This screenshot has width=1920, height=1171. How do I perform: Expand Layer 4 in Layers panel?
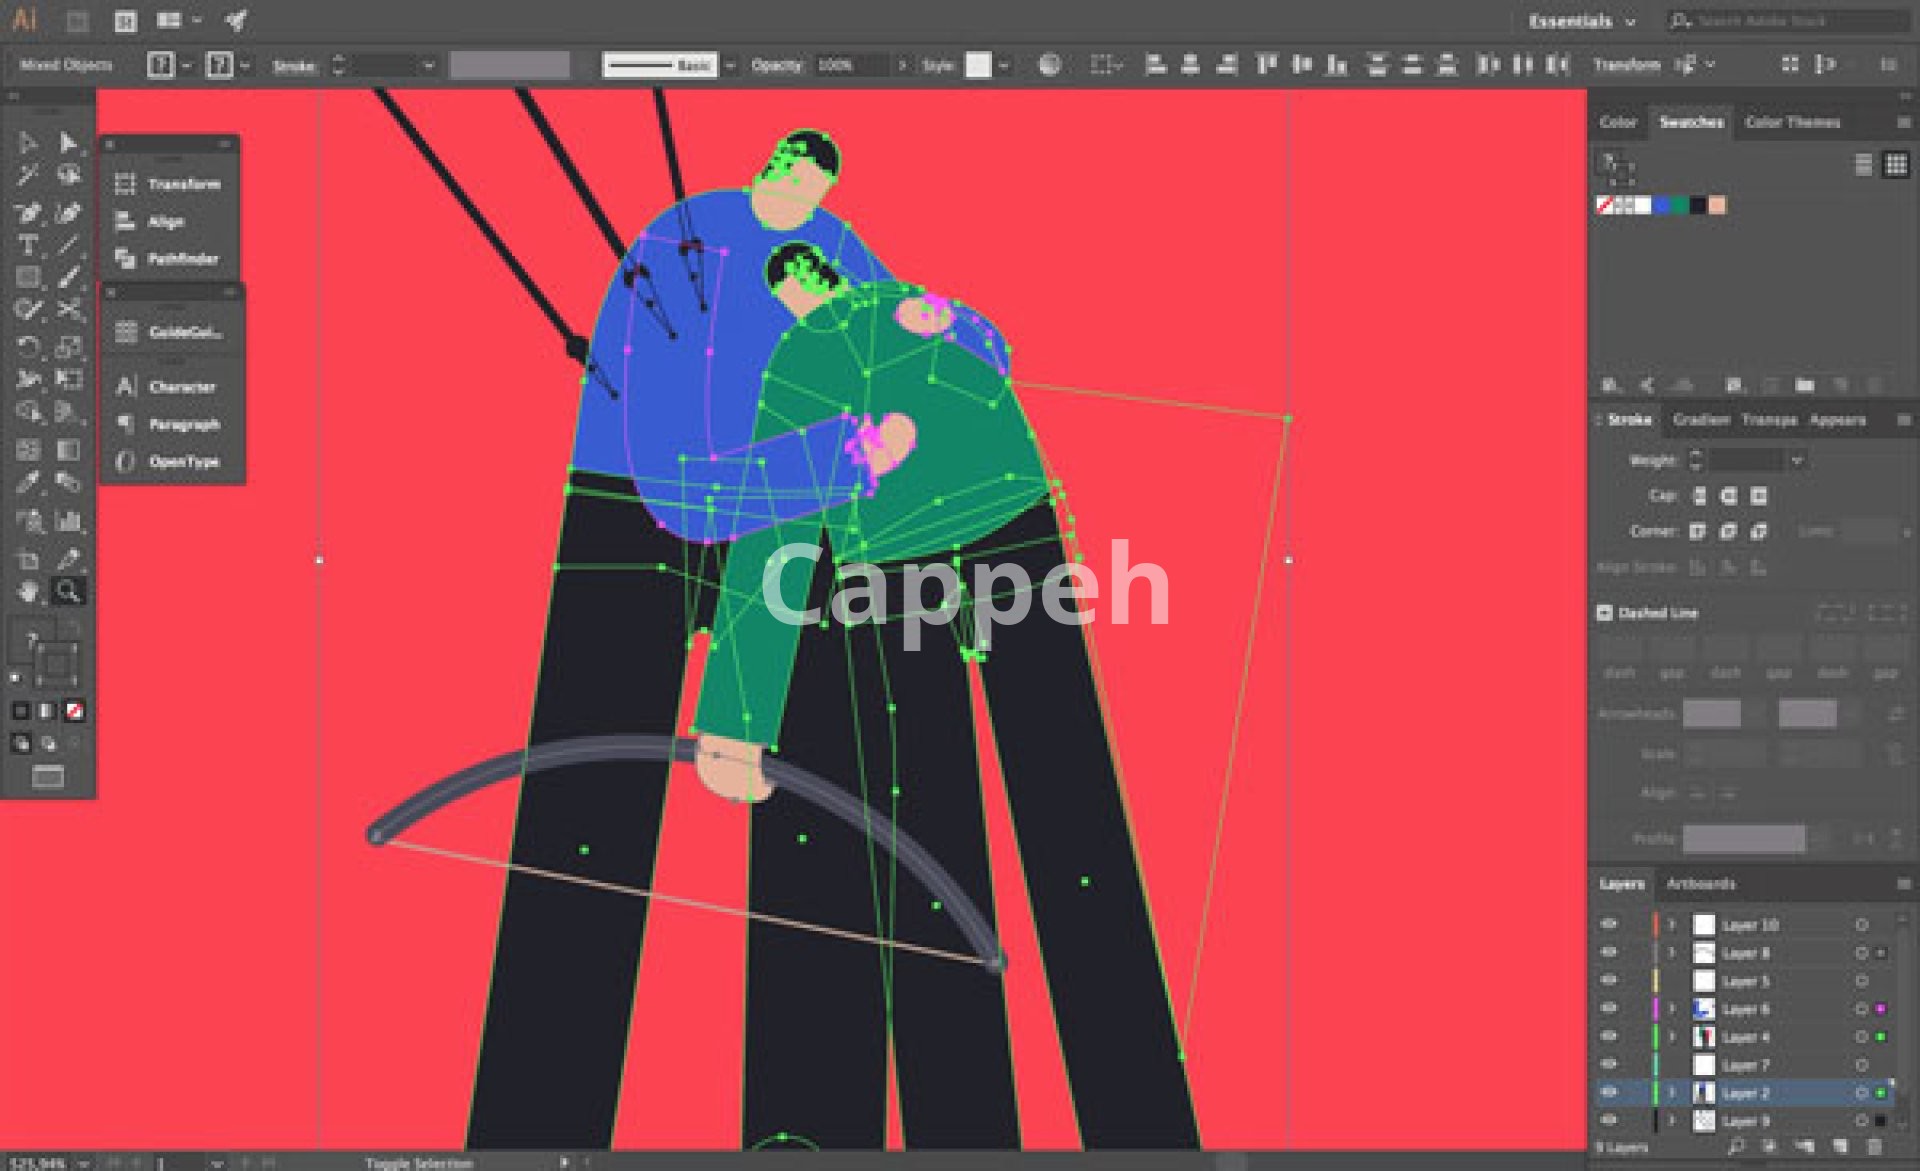(x=1671, y=1037)
